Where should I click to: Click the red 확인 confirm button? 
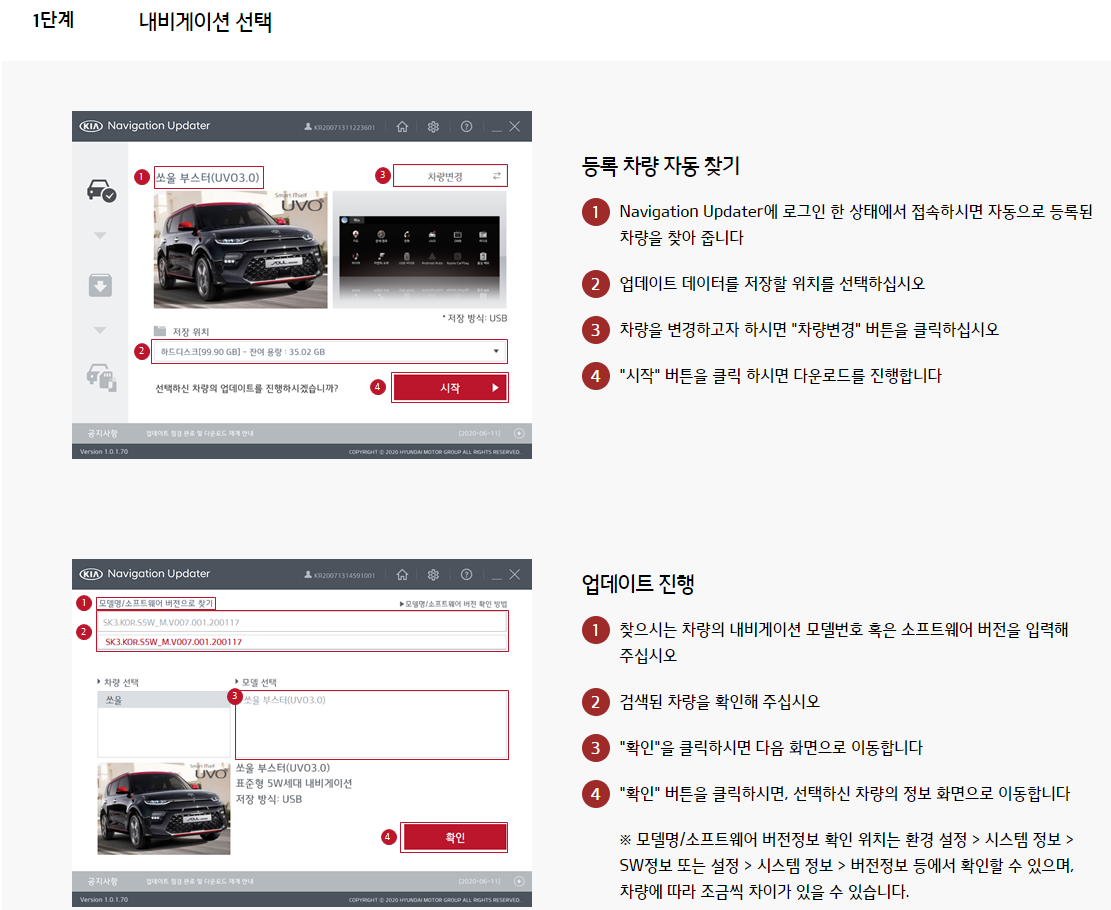point(455,837)
